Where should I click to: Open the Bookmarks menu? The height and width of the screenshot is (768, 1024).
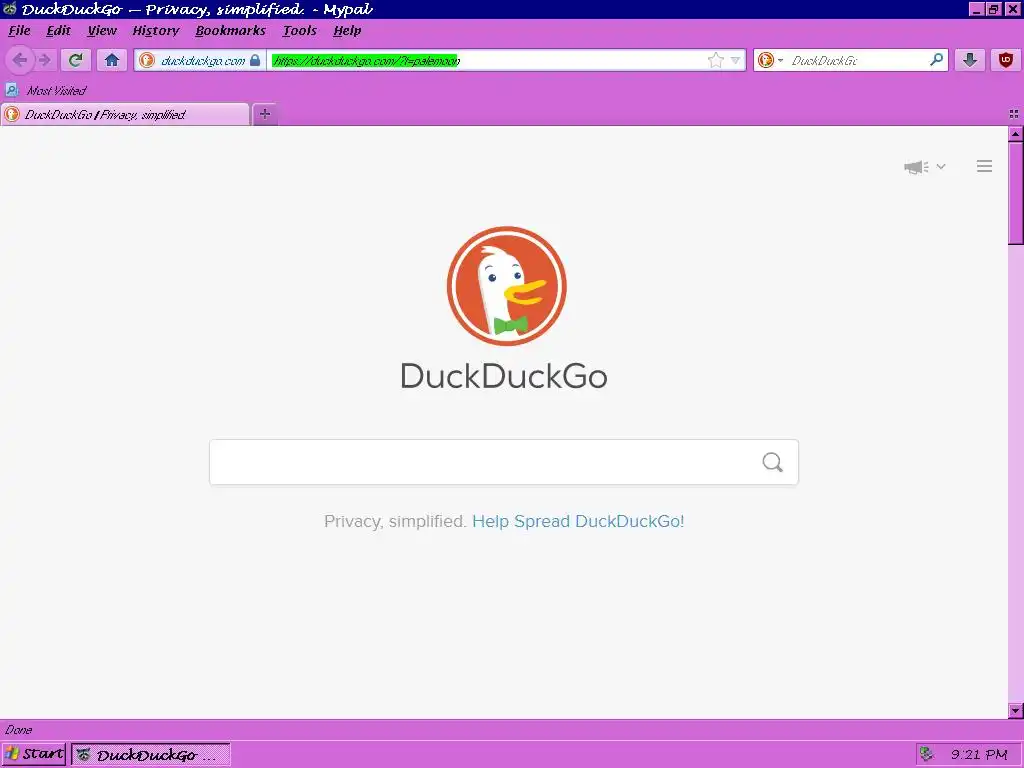[x=231, y=31]
